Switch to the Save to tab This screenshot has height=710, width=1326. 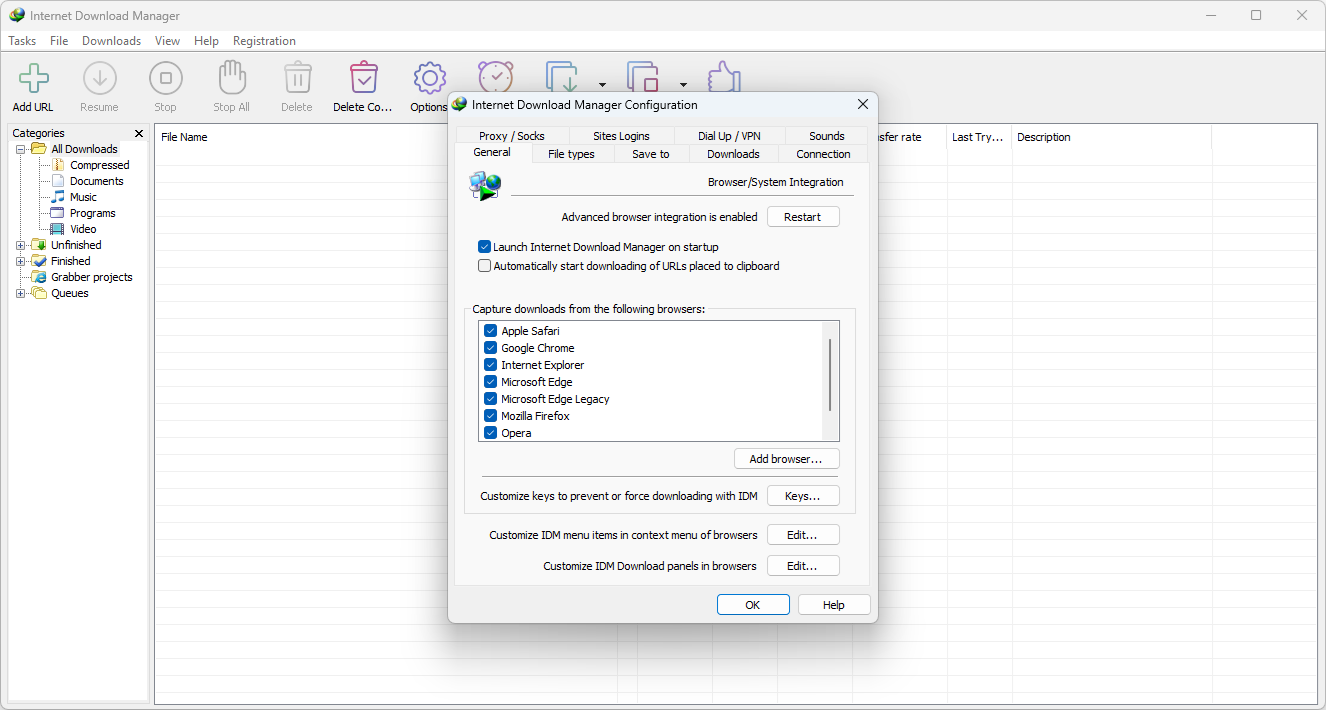coord(651,154)
